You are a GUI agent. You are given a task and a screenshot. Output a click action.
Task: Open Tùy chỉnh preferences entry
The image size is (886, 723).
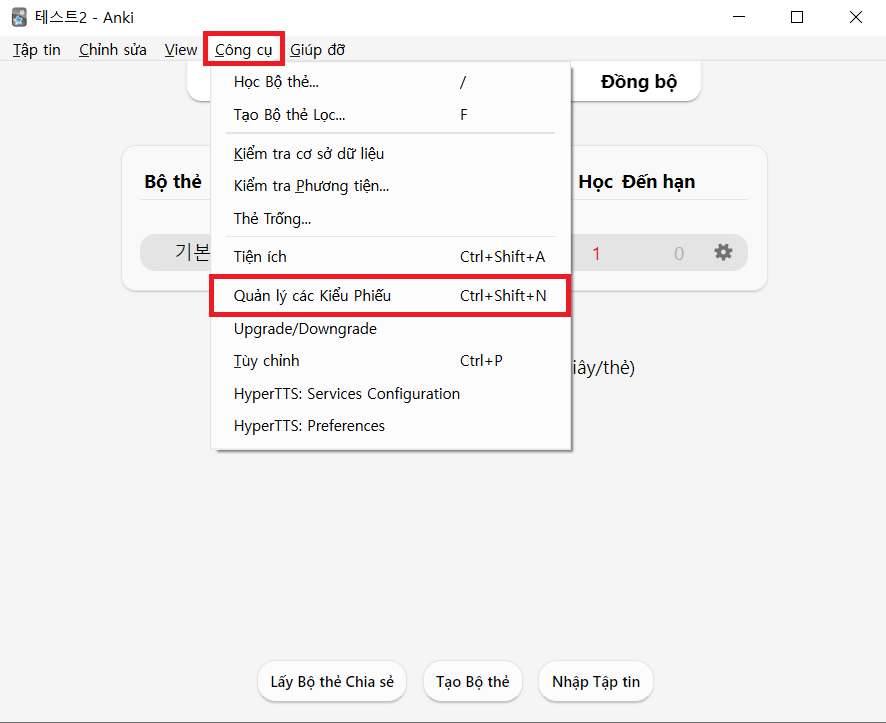[390, 360]
